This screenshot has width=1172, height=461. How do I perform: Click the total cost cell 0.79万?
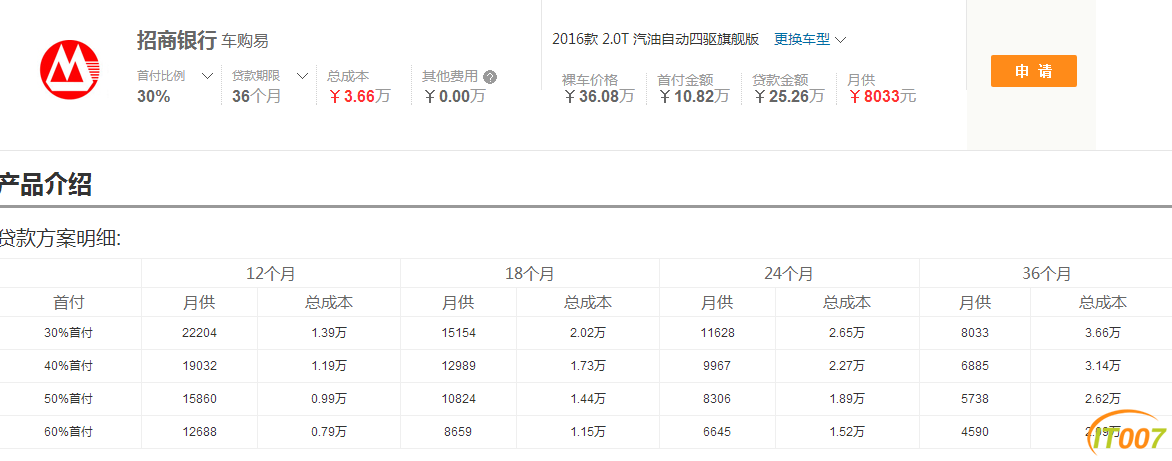point(329,432)
